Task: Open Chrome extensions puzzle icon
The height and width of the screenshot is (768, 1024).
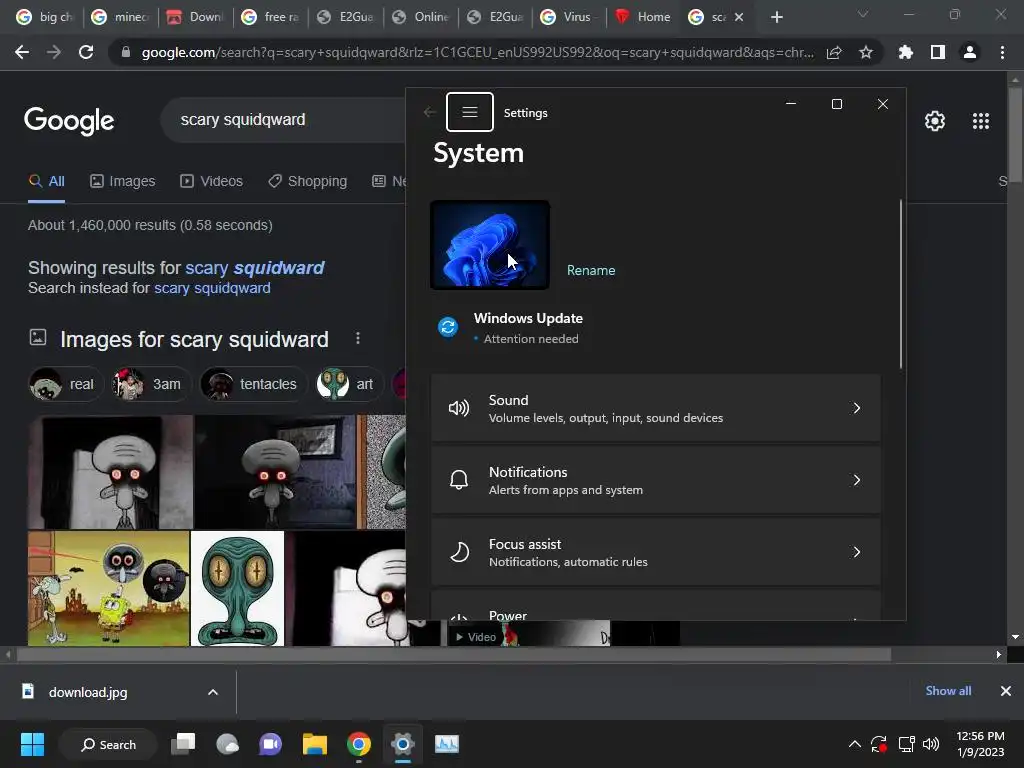Action: (x=906, y=52)
